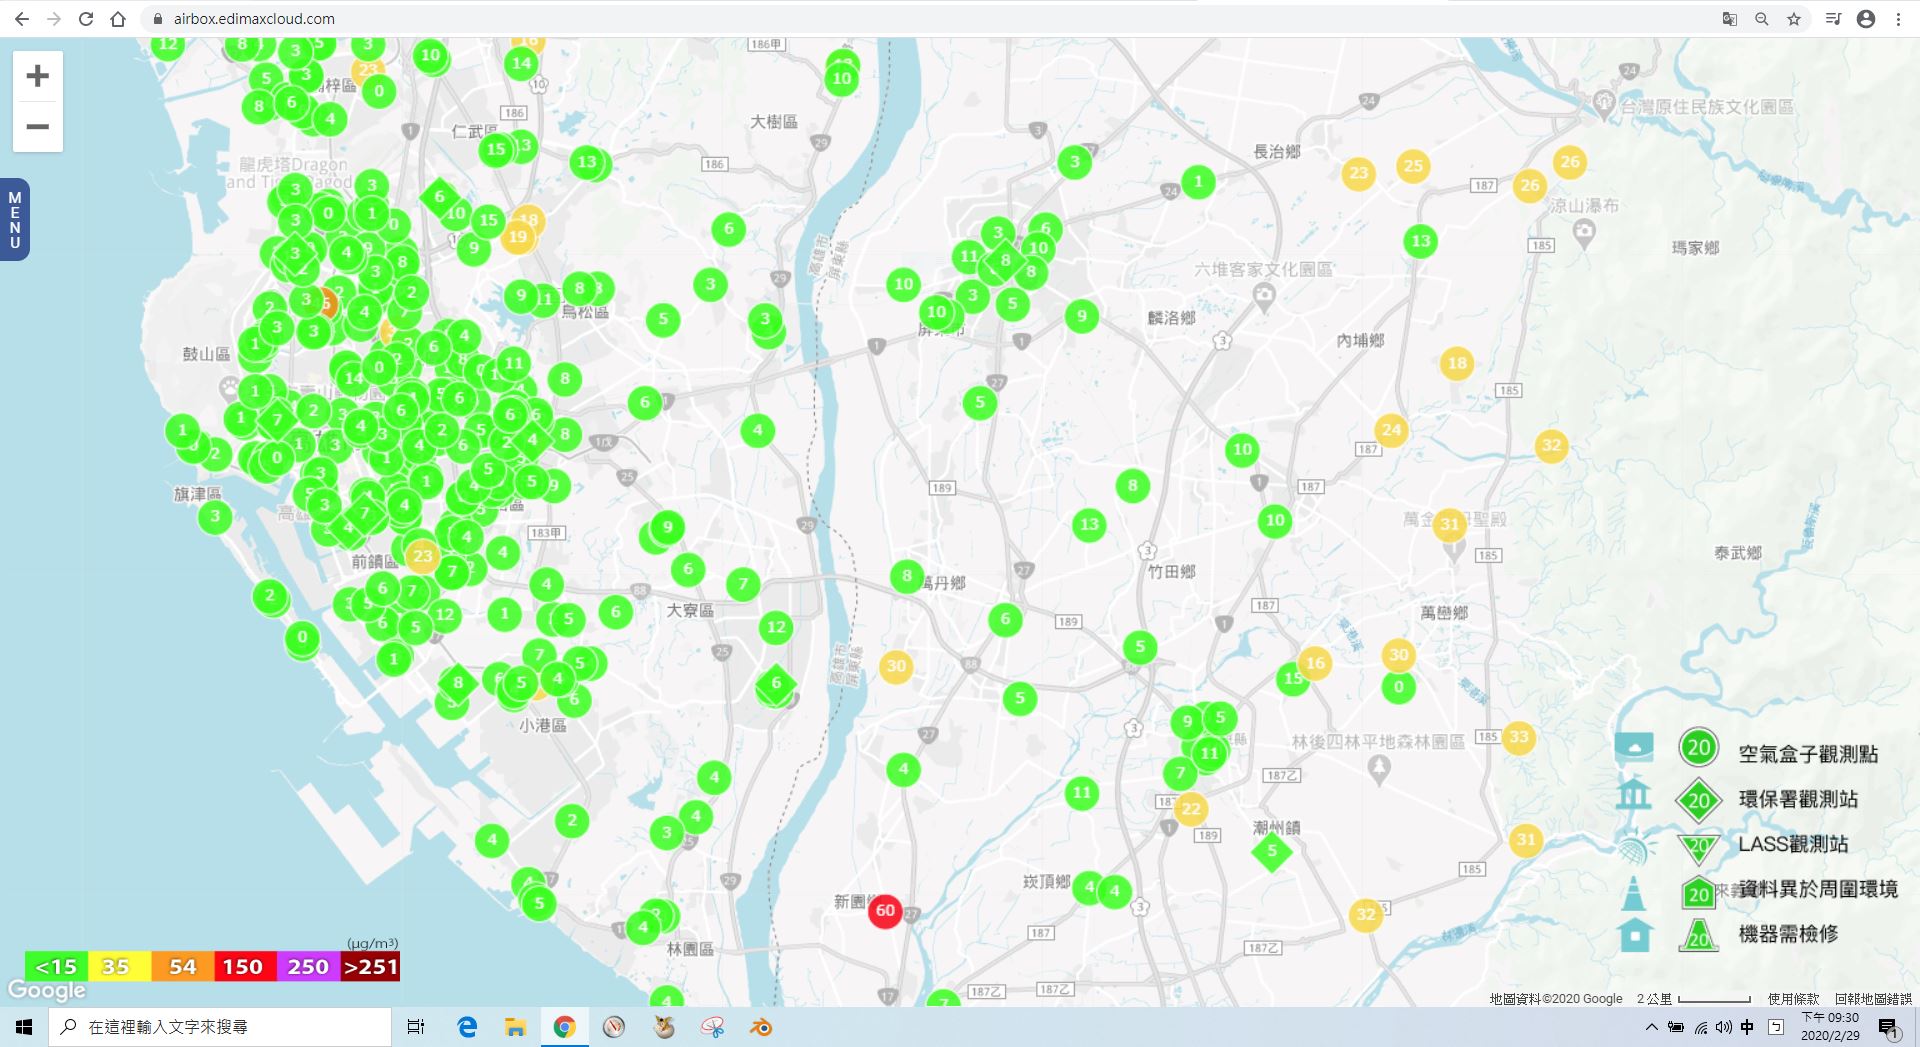Viewport: 1920px width, 1047px height.
Task: Click the 機器需檢修 legend label
Action: tap(1788, 934)
